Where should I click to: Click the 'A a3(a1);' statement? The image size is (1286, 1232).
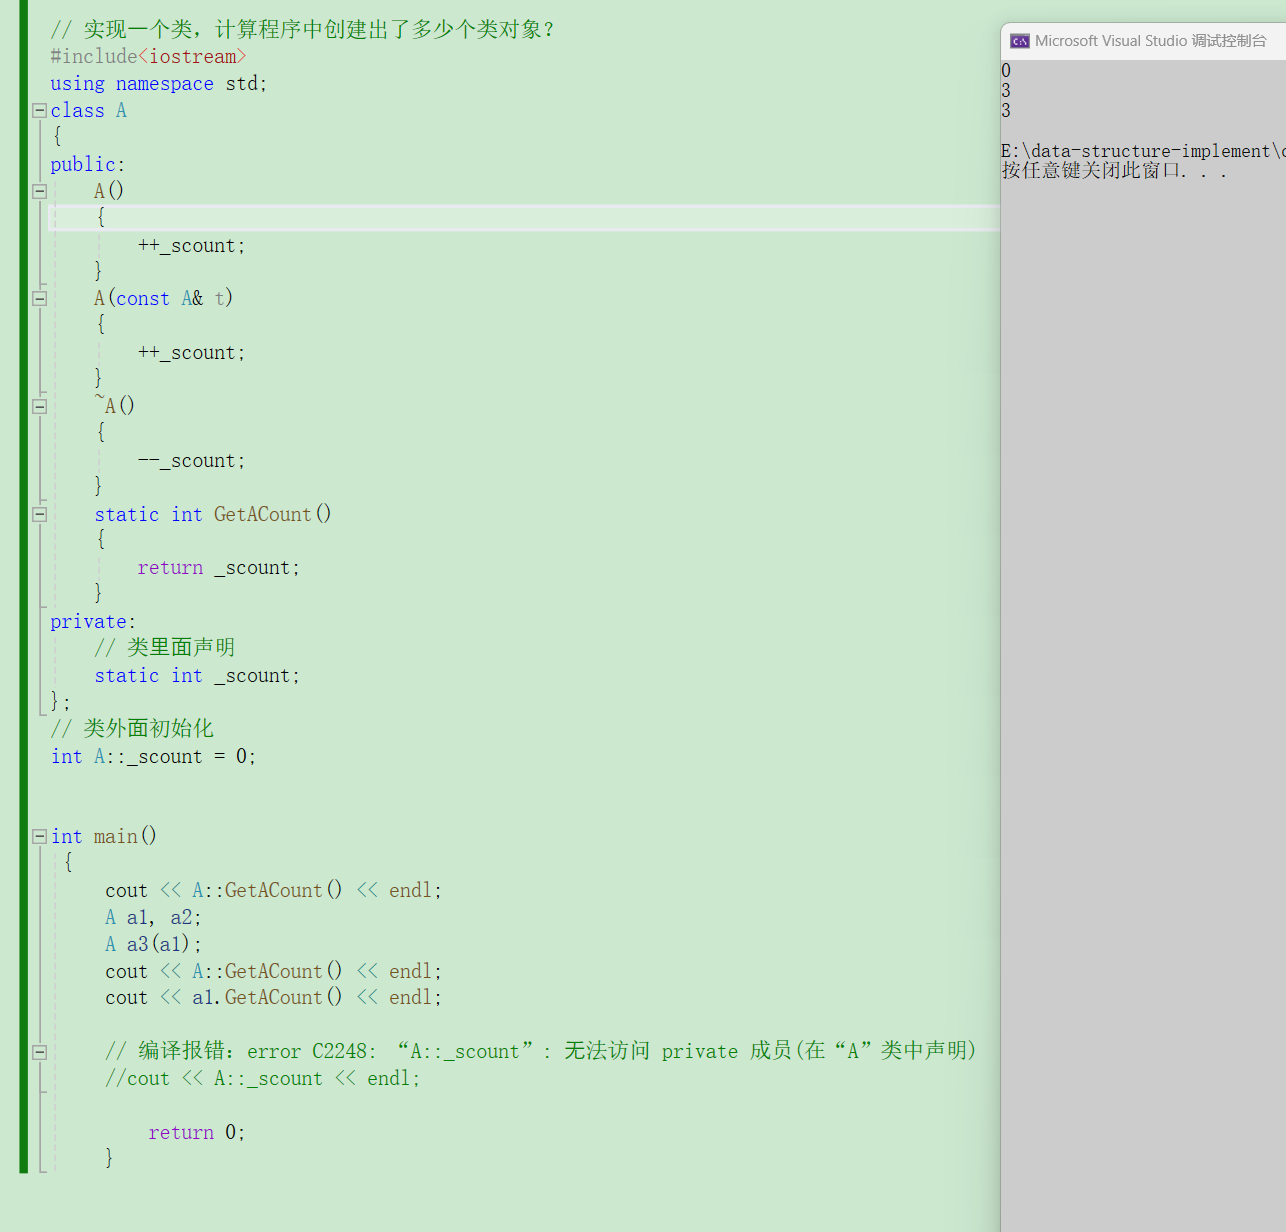click(x=153, y=945)
